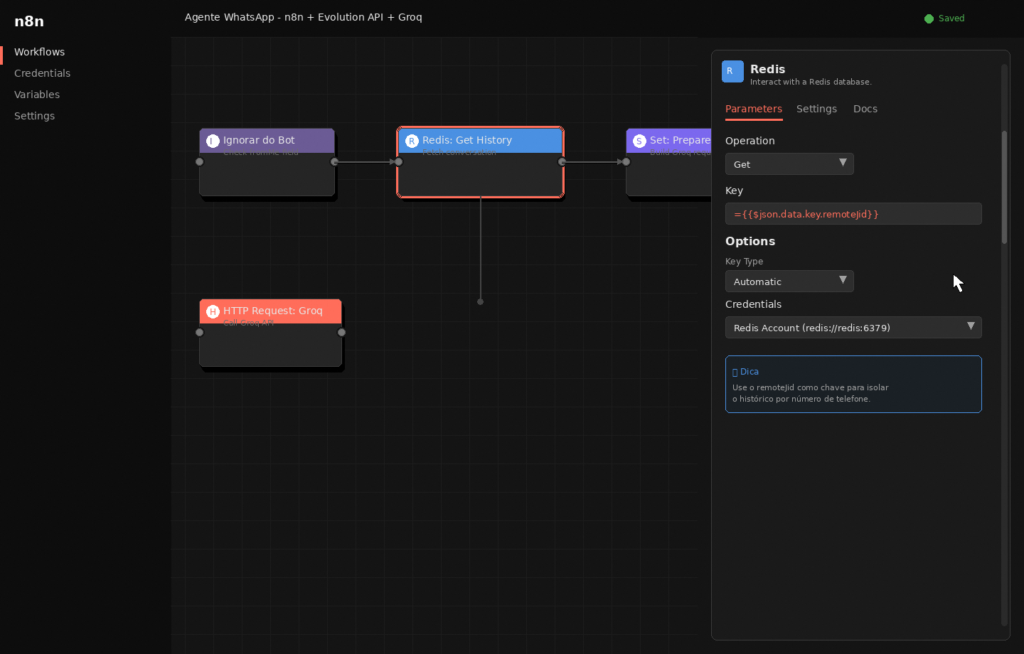Click the n8n logo

click(29, 21)
